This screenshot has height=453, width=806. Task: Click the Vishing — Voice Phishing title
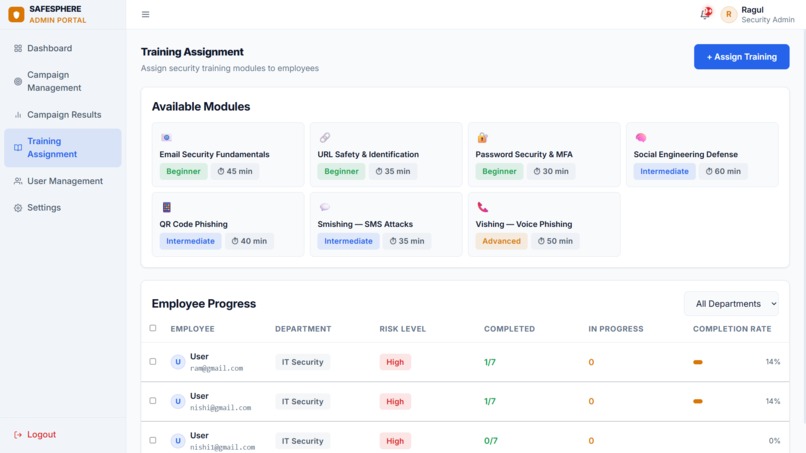click(523, 224)
